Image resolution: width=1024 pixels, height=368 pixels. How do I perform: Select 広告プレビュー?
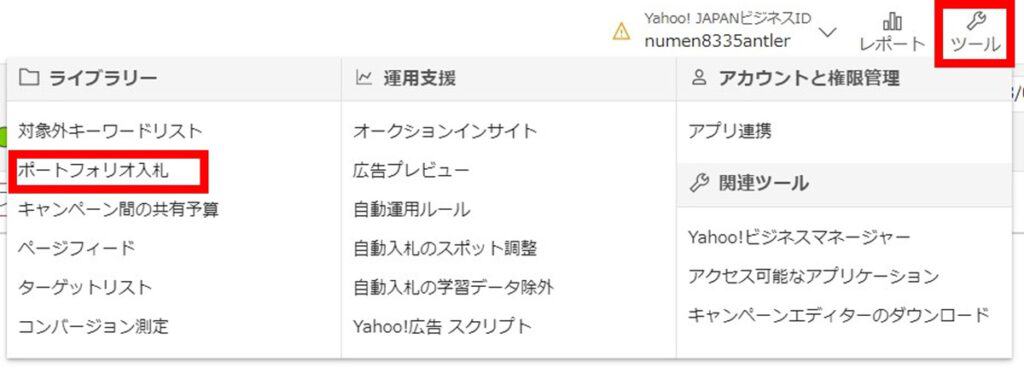tap(411, 170)
